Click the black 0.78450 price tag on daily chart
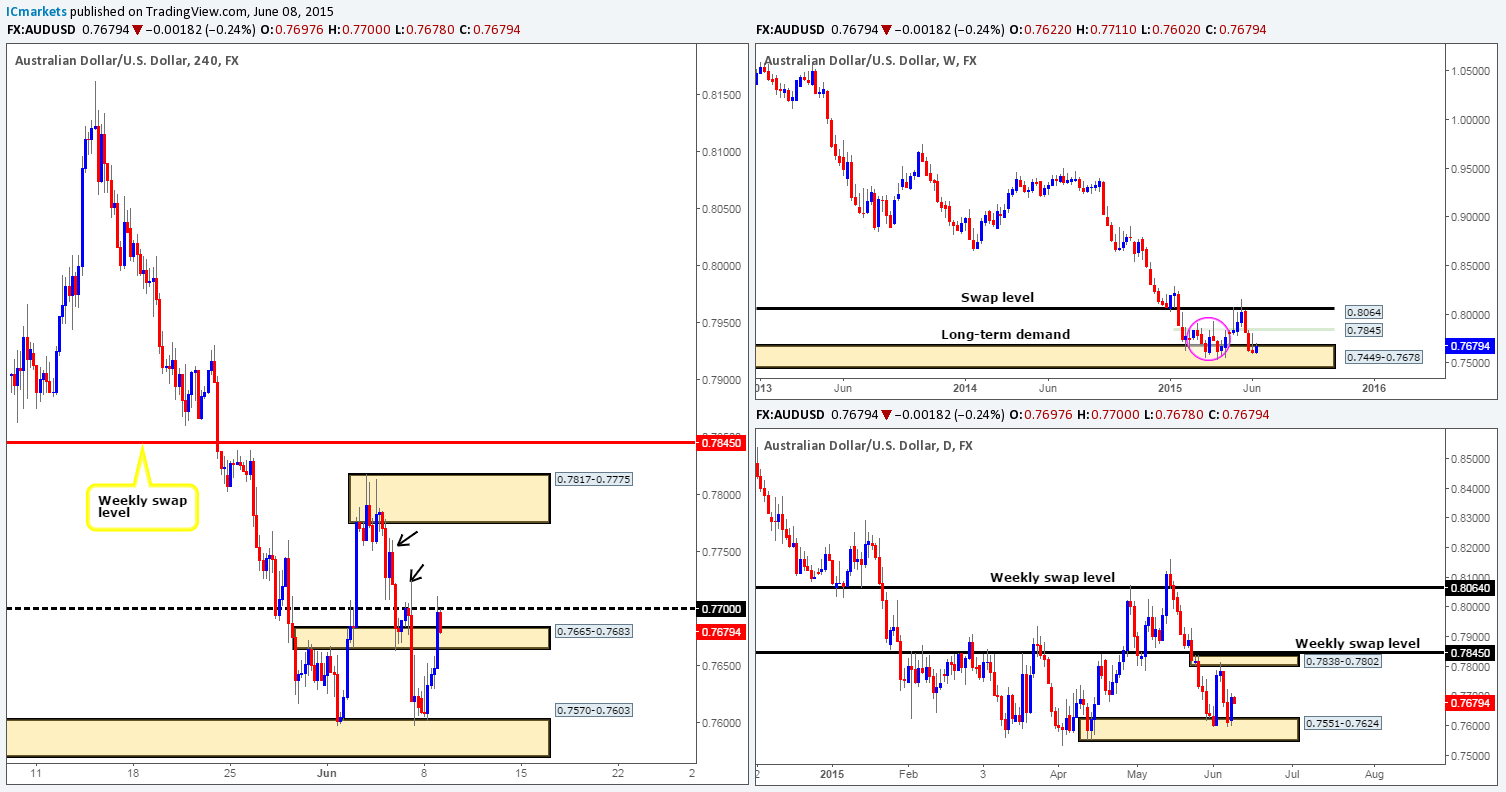1506x792 pixels. coord(1471,652)
